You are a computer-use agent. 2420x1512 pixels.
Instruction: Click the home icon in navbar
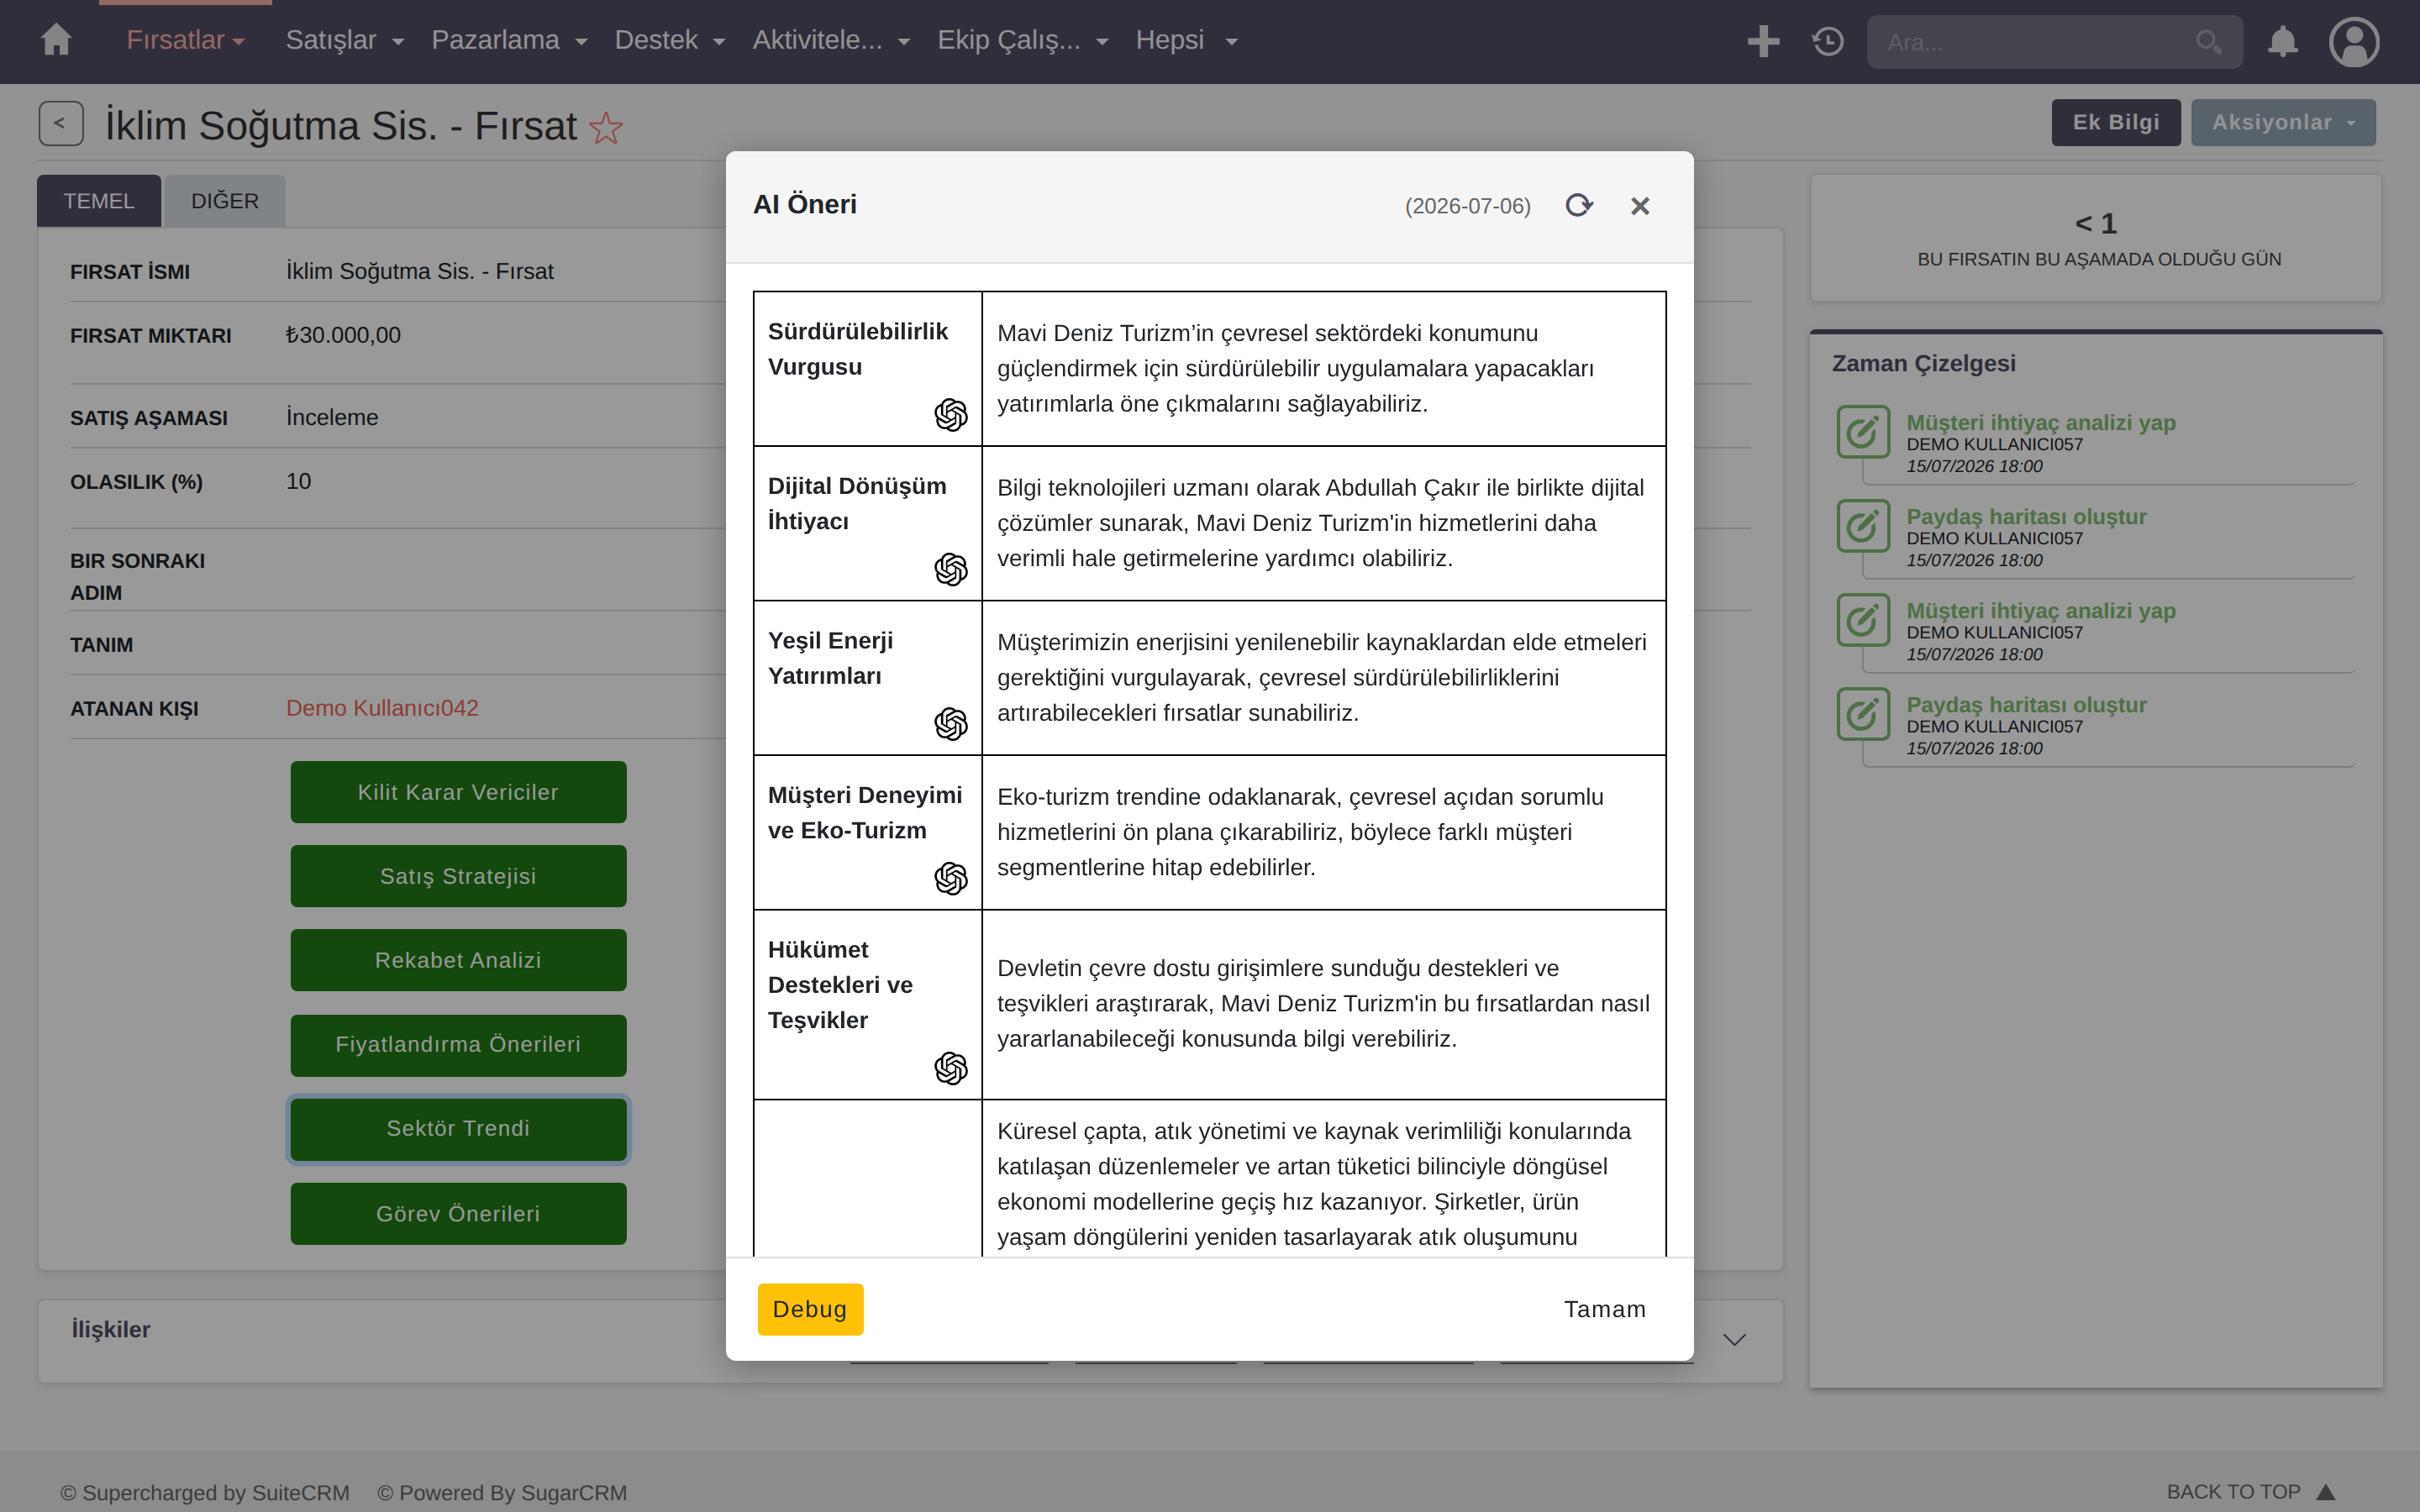56,40
